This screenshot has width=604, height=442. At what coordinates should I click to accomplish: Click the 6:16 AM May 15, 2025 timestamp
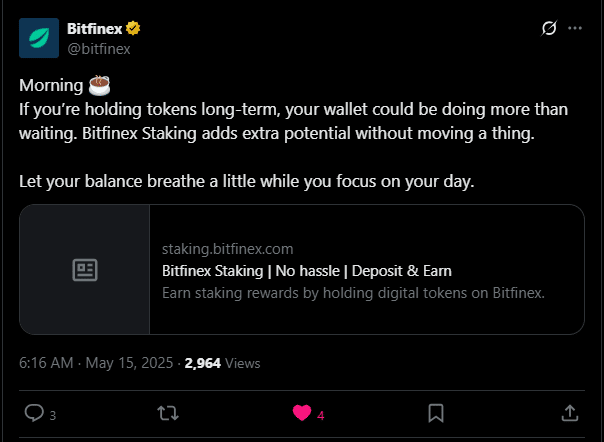[x=96, y=363]
